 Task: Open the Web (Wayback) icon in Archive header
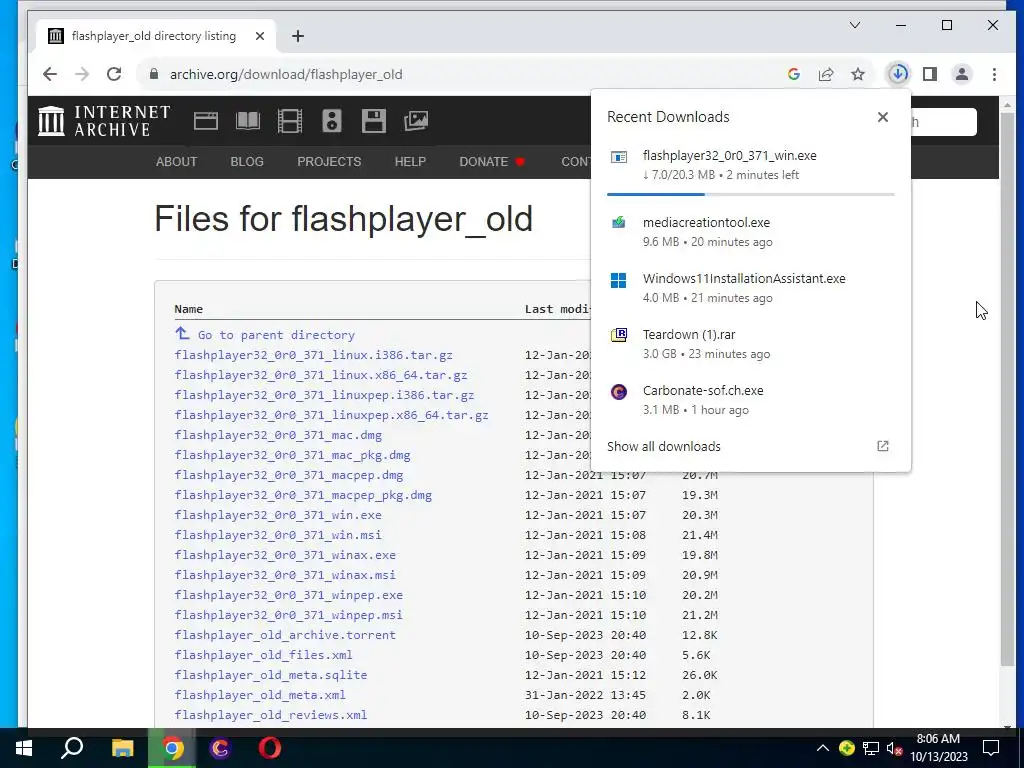point(206,121)
